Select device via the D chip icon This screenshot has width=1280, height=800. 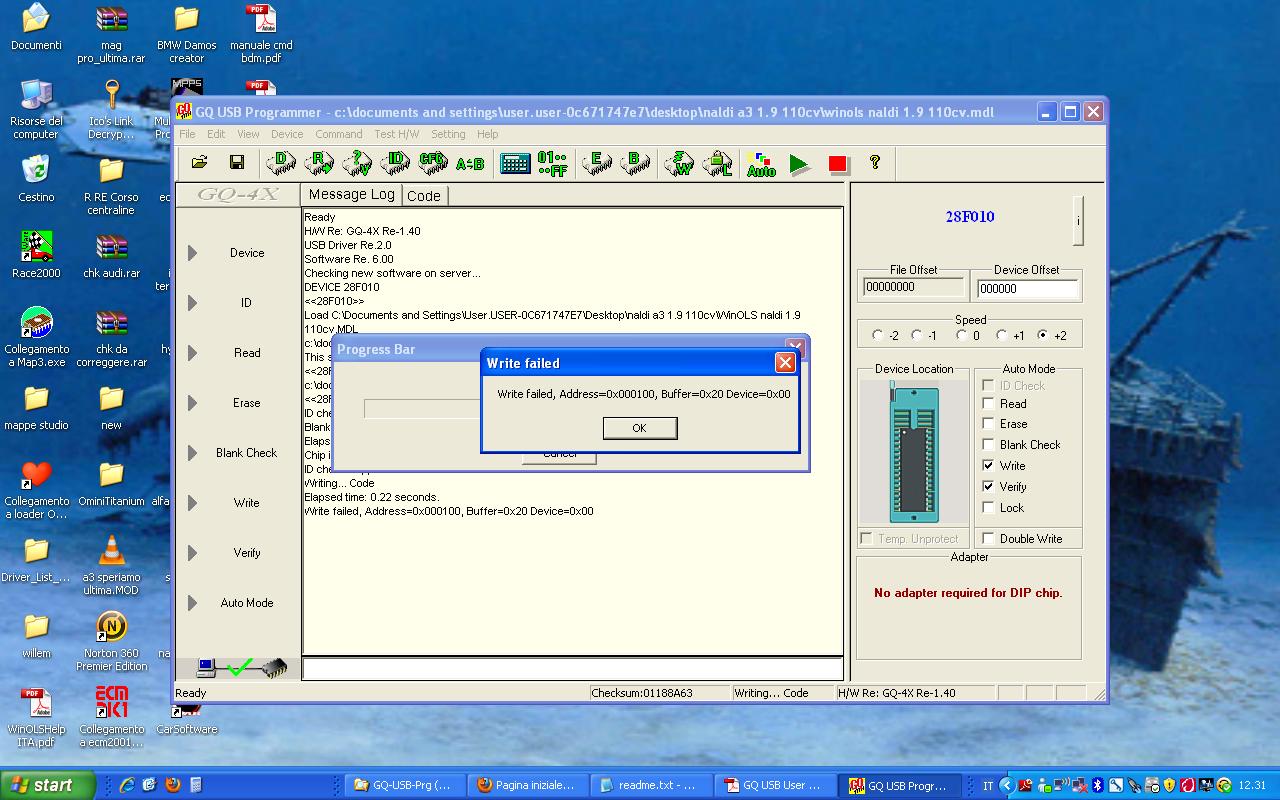point(281,163)
